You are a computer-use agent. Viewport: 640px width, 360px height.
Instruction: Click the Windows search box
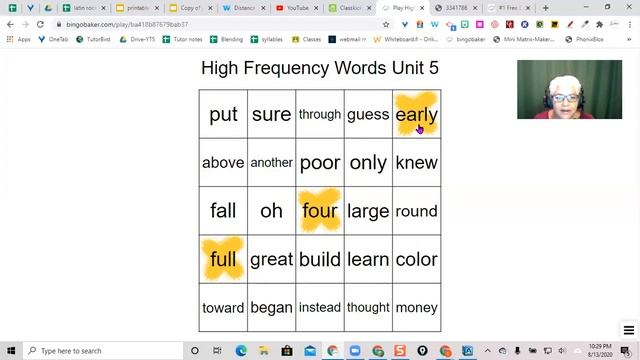(103, 351)
